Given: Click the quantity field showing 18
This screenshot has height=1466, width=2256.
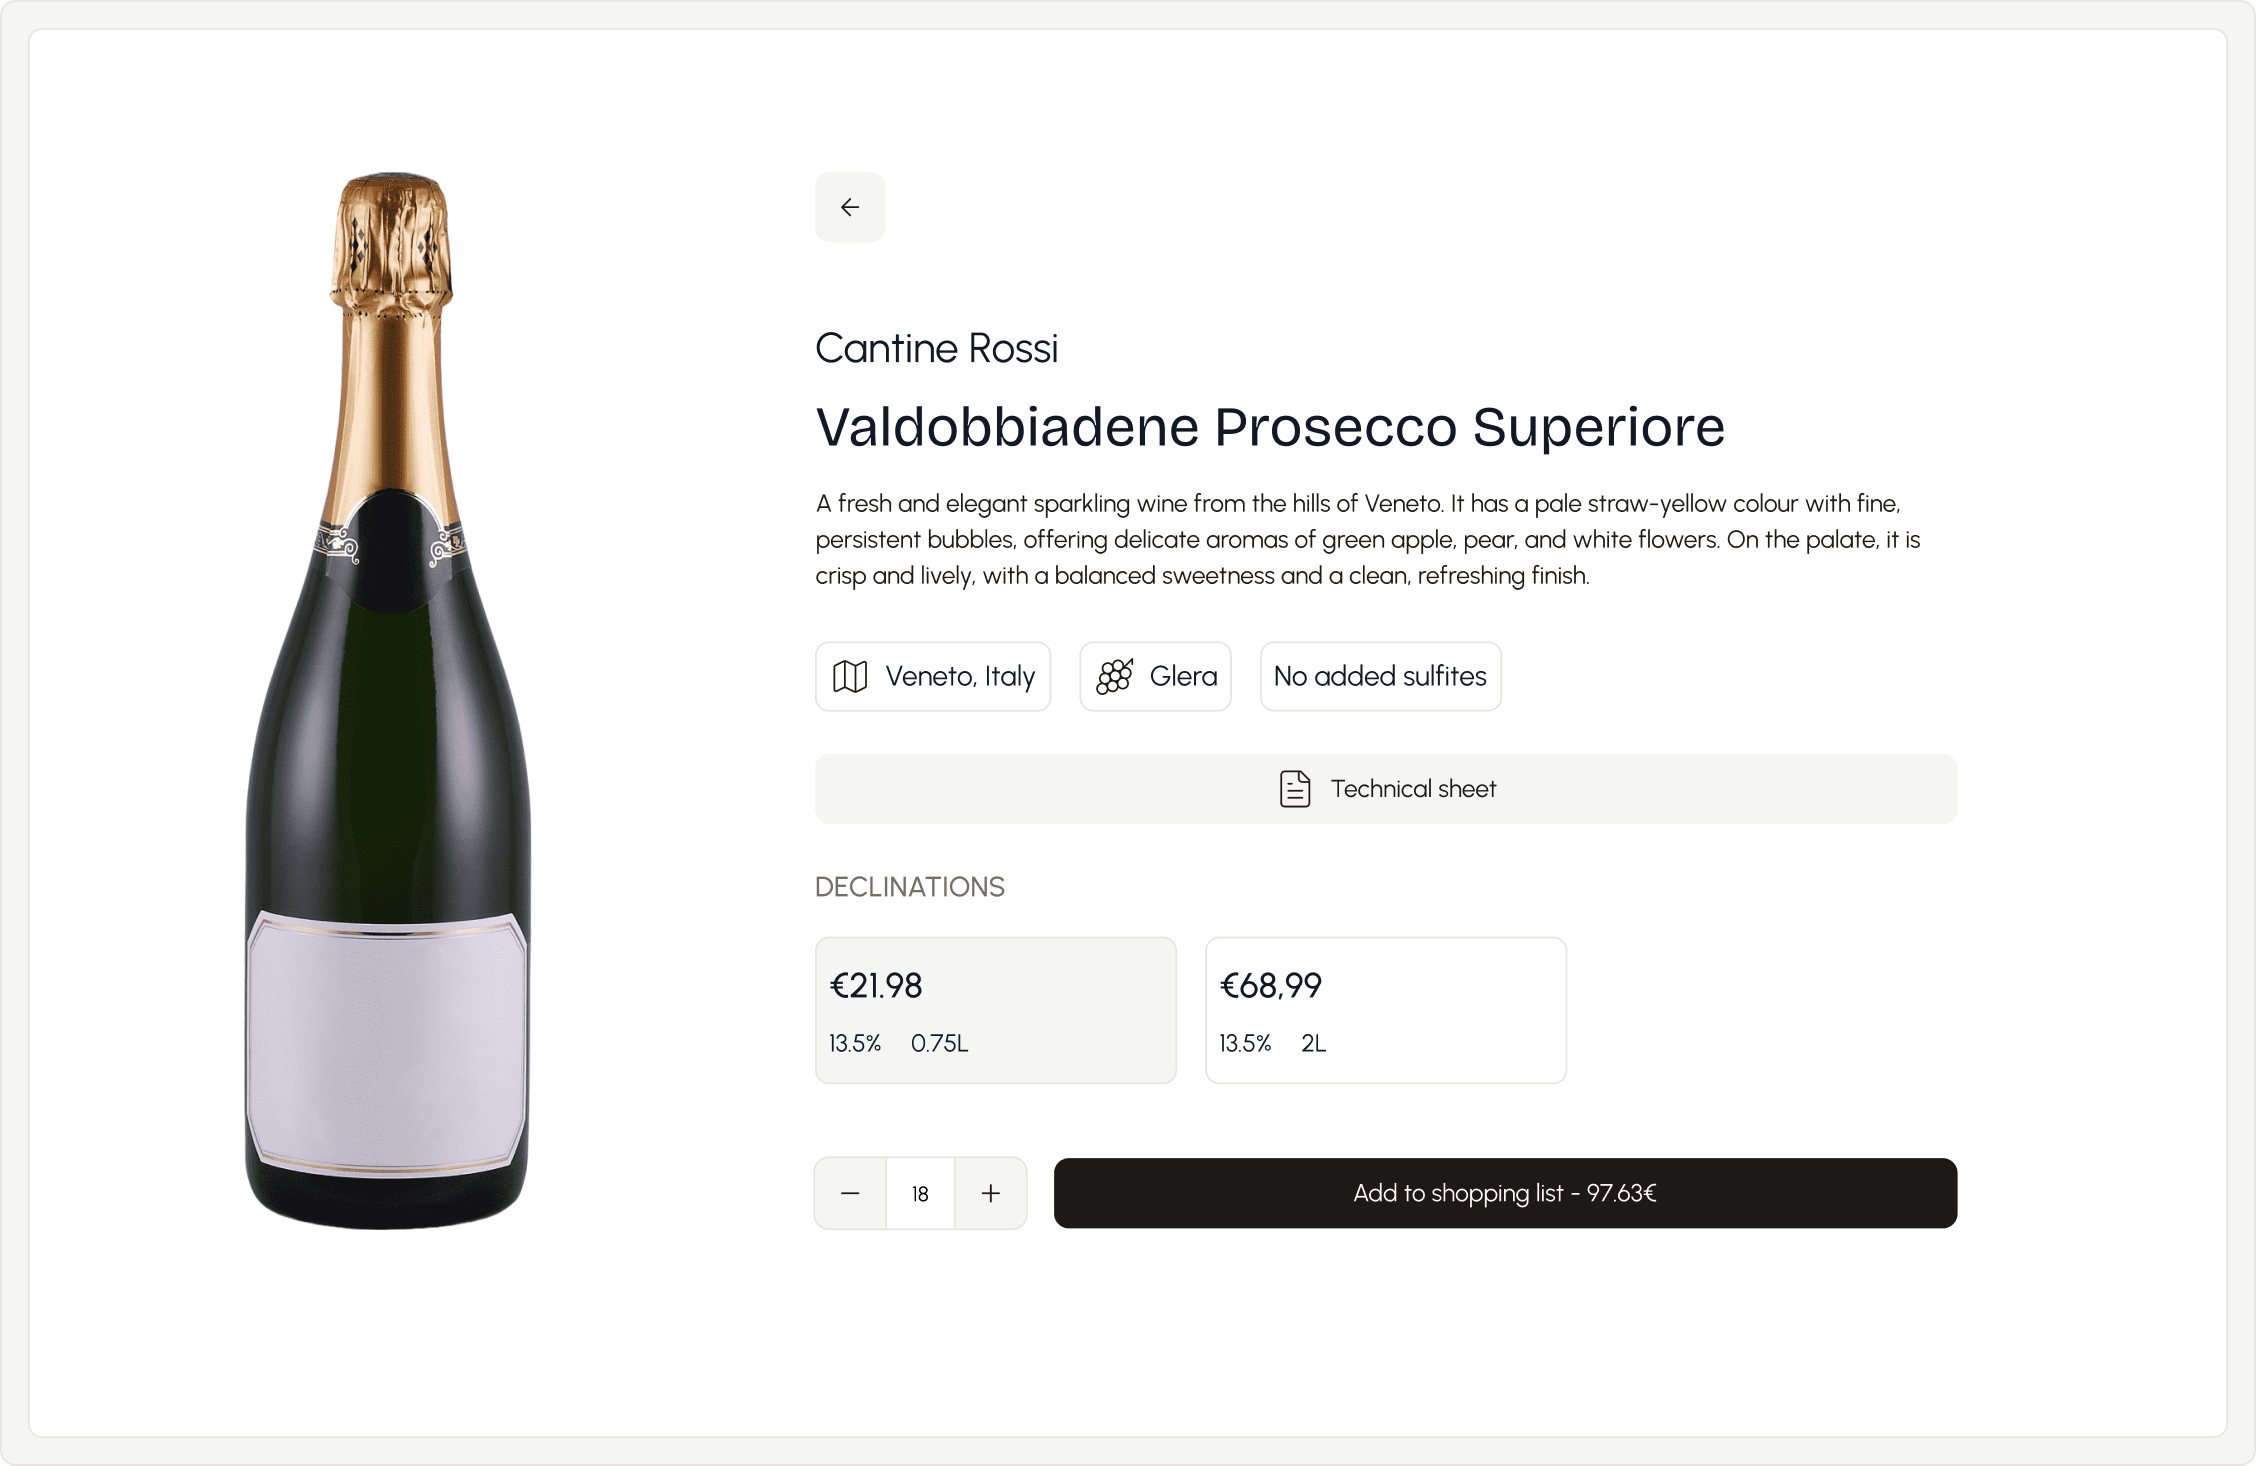Looking at the screenshot, I should point(919,1192).
